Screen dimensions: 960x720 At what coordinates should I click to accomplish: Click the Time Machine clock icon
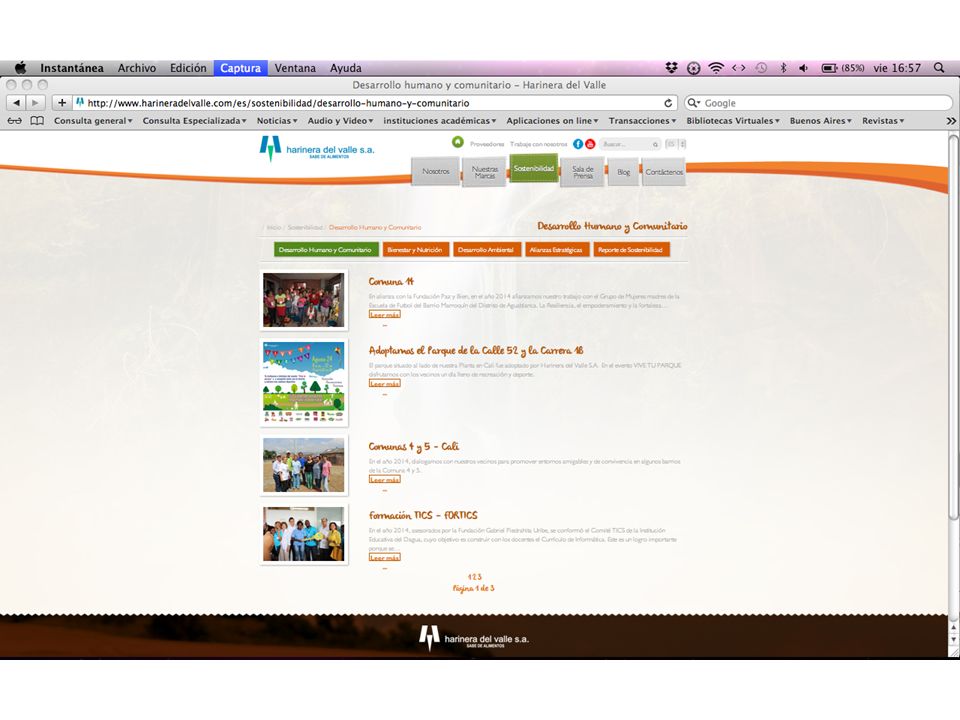click(761, 68)
